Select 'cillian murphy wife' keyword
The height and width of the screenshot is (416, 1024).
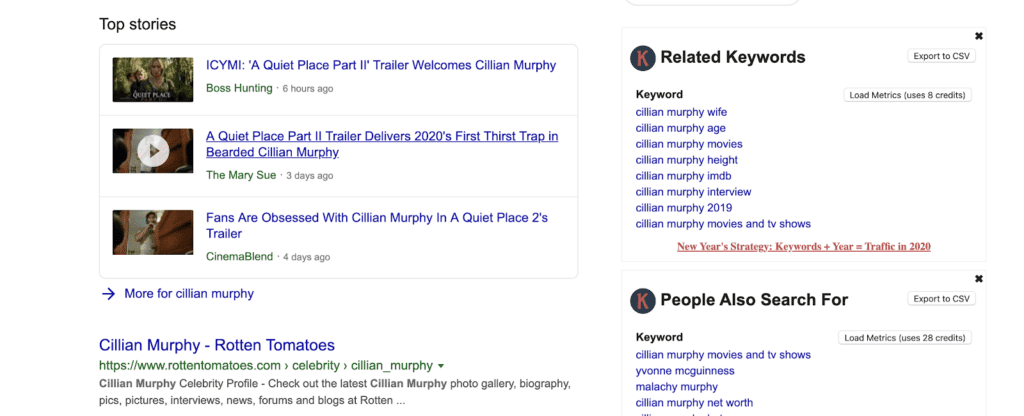pos(681,112)
